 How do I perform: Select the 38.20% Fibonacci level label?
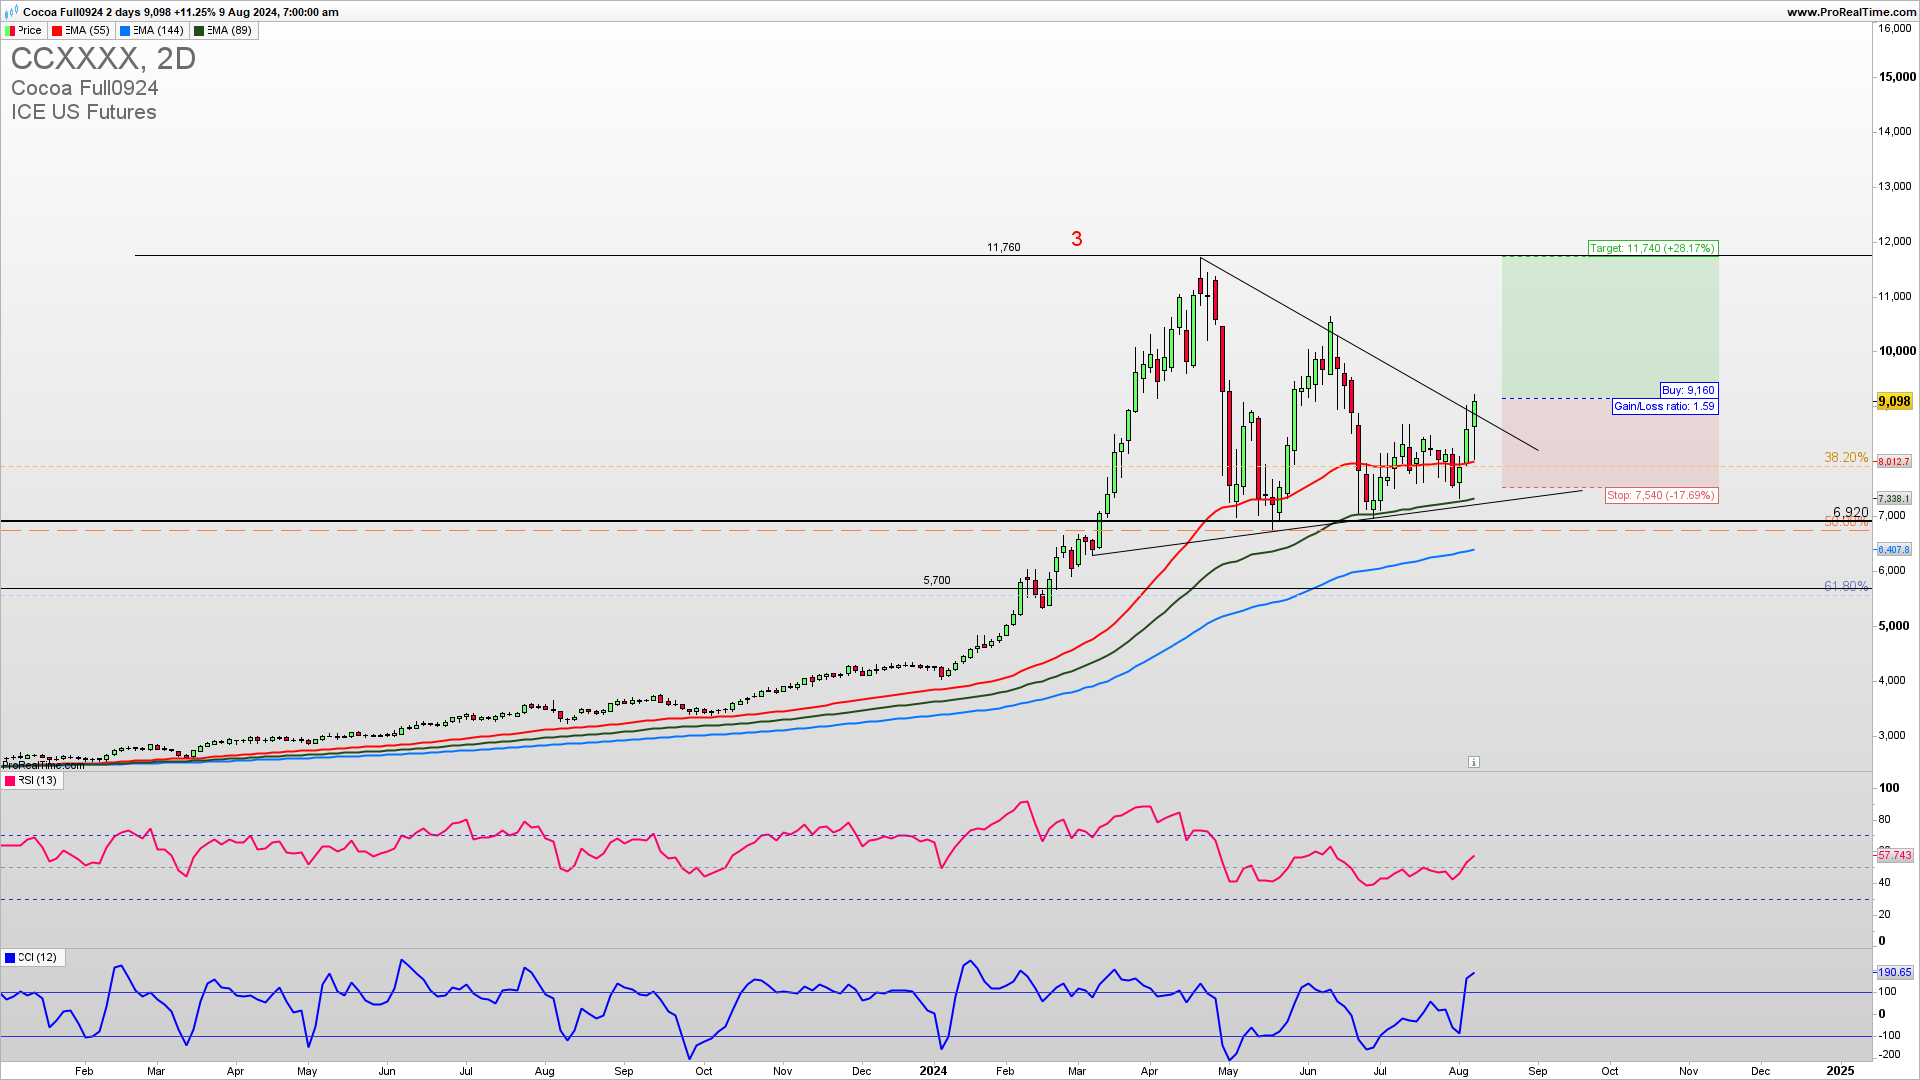1846,457
